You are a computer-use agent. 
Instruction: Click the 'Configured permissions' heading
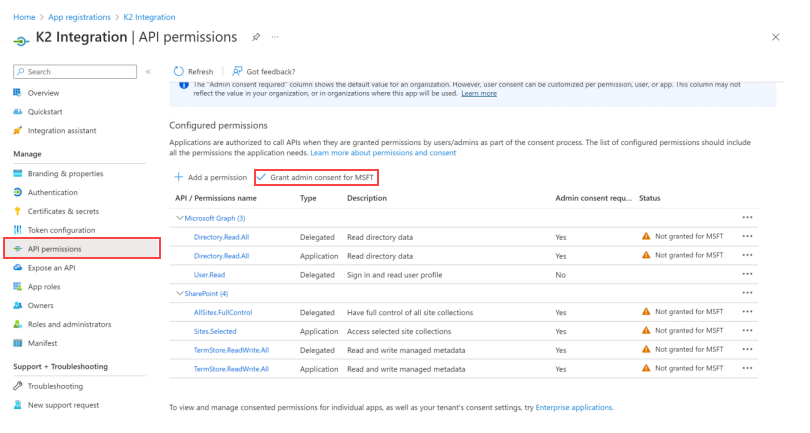(219, 126)
